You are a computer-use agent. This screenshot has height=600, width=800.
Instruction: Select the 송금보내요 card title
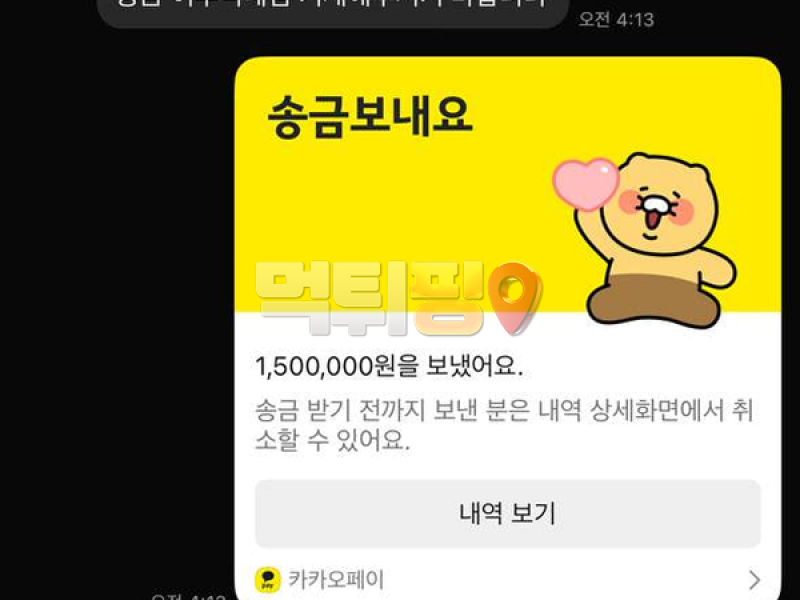tap(370, 118)
